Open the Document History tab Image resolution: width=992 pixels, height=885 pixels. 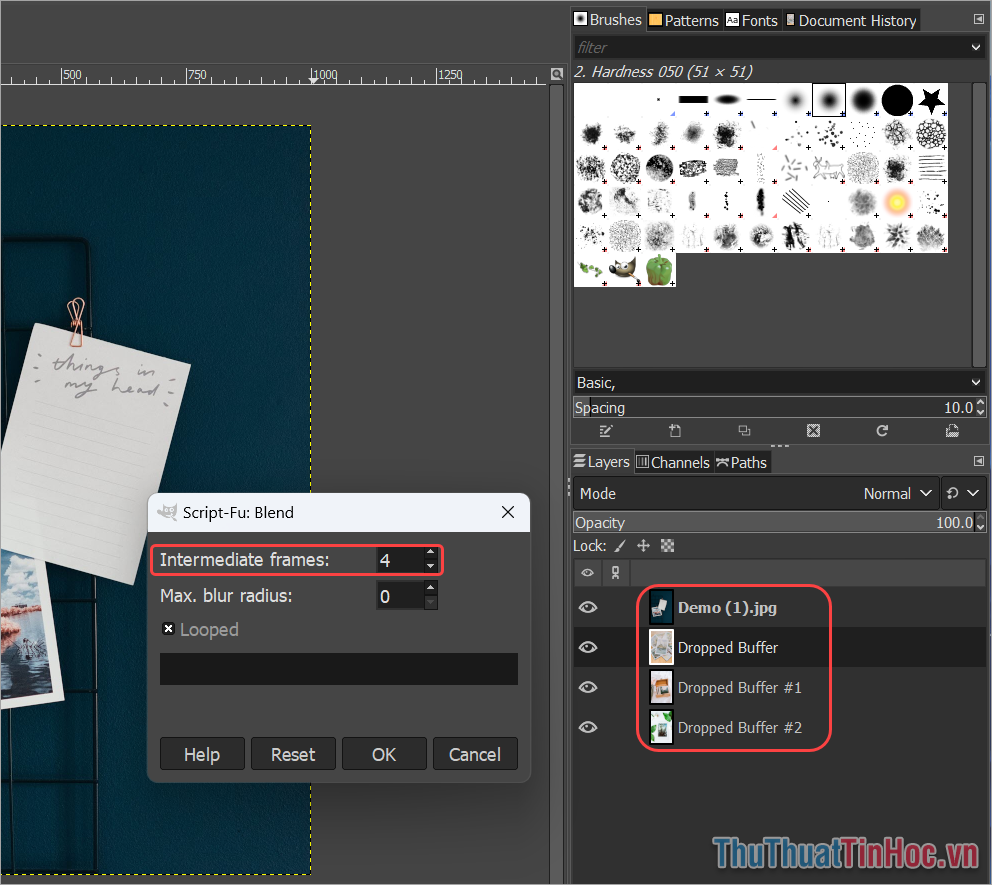point(850,20)
